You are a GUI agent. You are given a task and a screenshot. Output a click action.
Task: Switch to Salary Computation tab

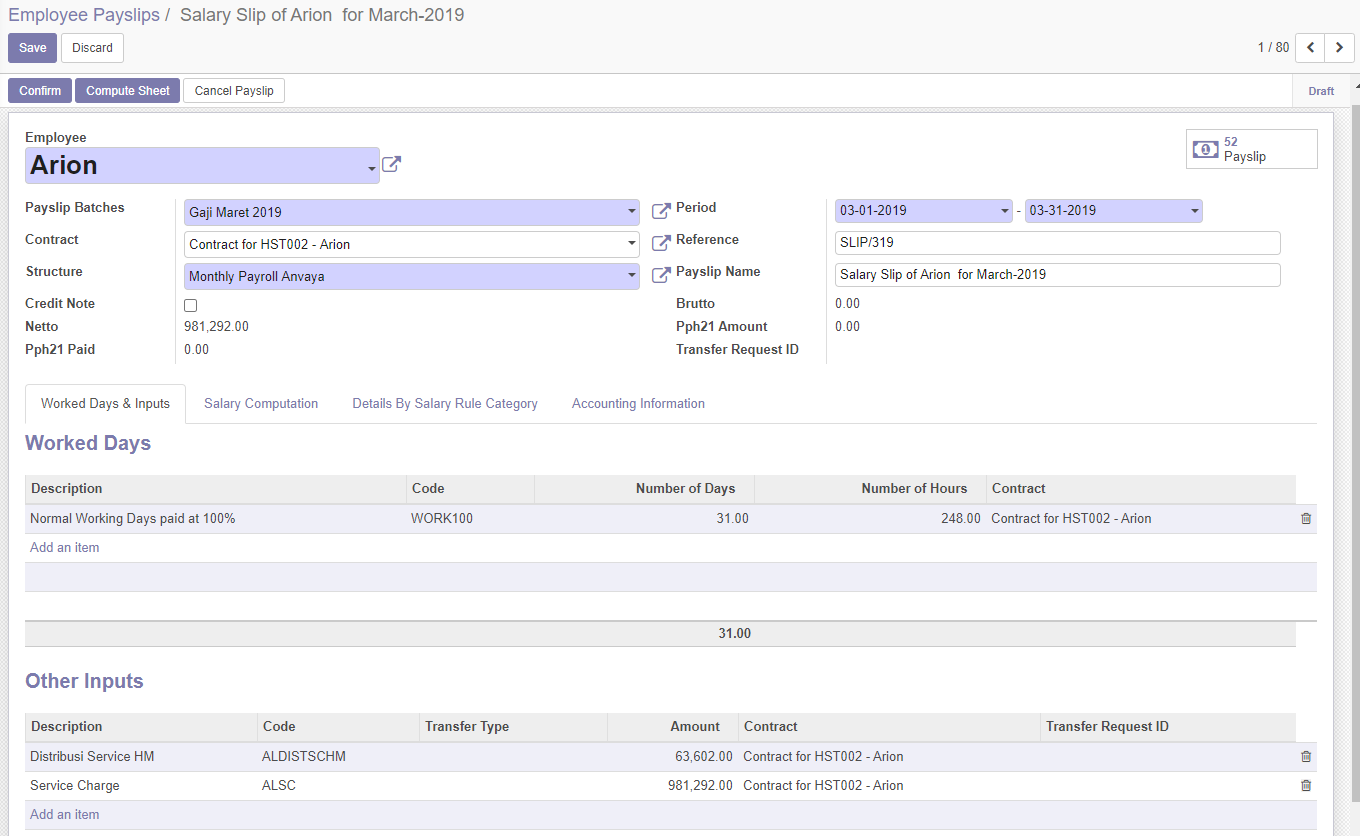click(261, 404)
